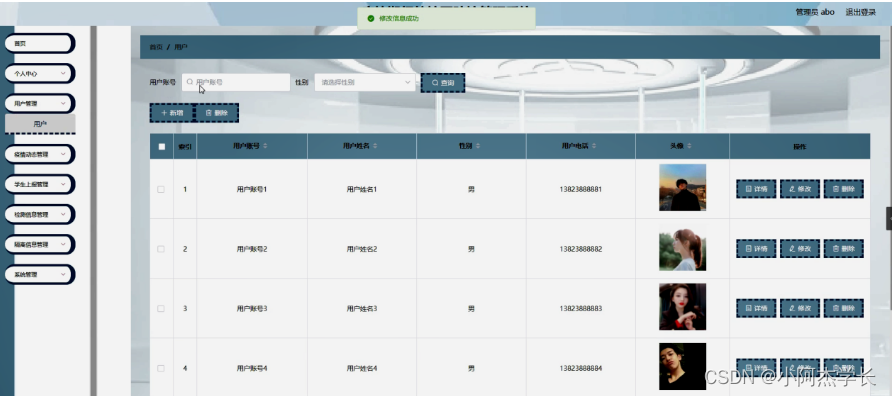This screenshot has height=396, width=892.
Task: Open avatar thumbnail of 用户账号1
Action: click(683, 187)
